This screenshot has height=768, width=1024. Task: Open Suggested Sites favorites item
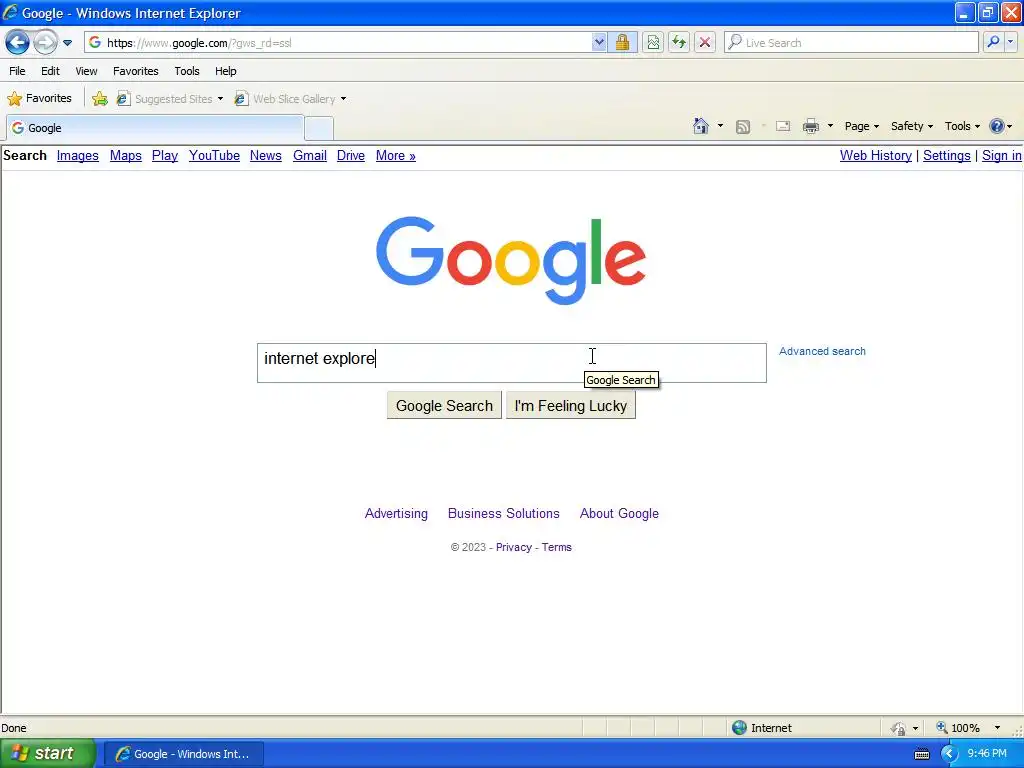click(x=169, y=99)
